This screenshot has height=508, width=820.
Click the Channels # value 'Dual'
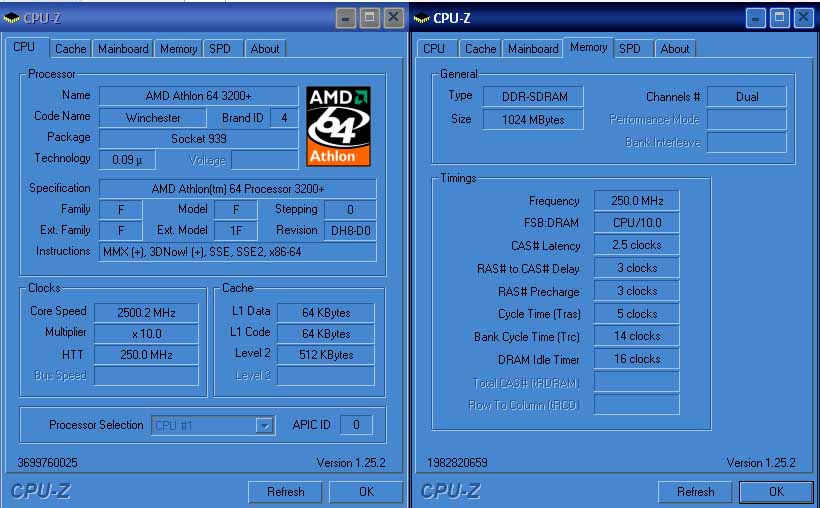[747, 97]
